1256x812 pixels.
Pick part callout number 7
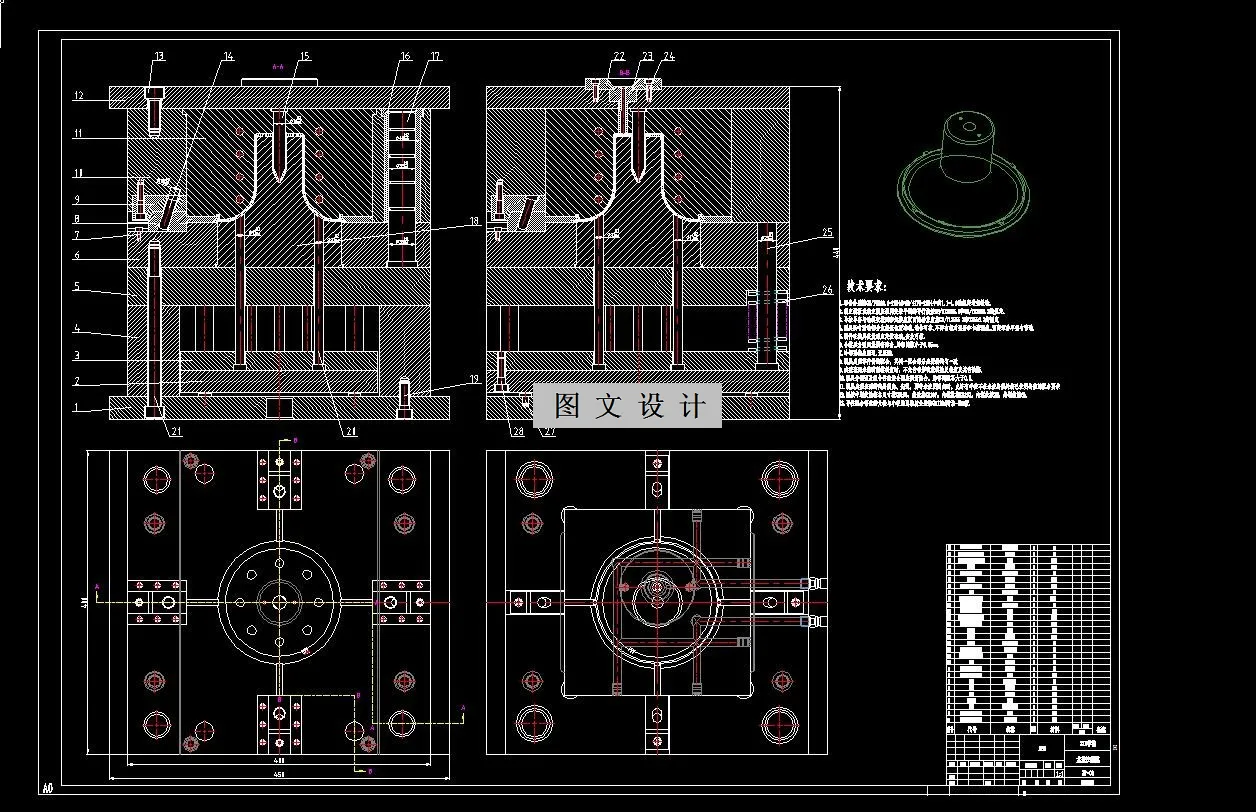click(x=75, y=236)
